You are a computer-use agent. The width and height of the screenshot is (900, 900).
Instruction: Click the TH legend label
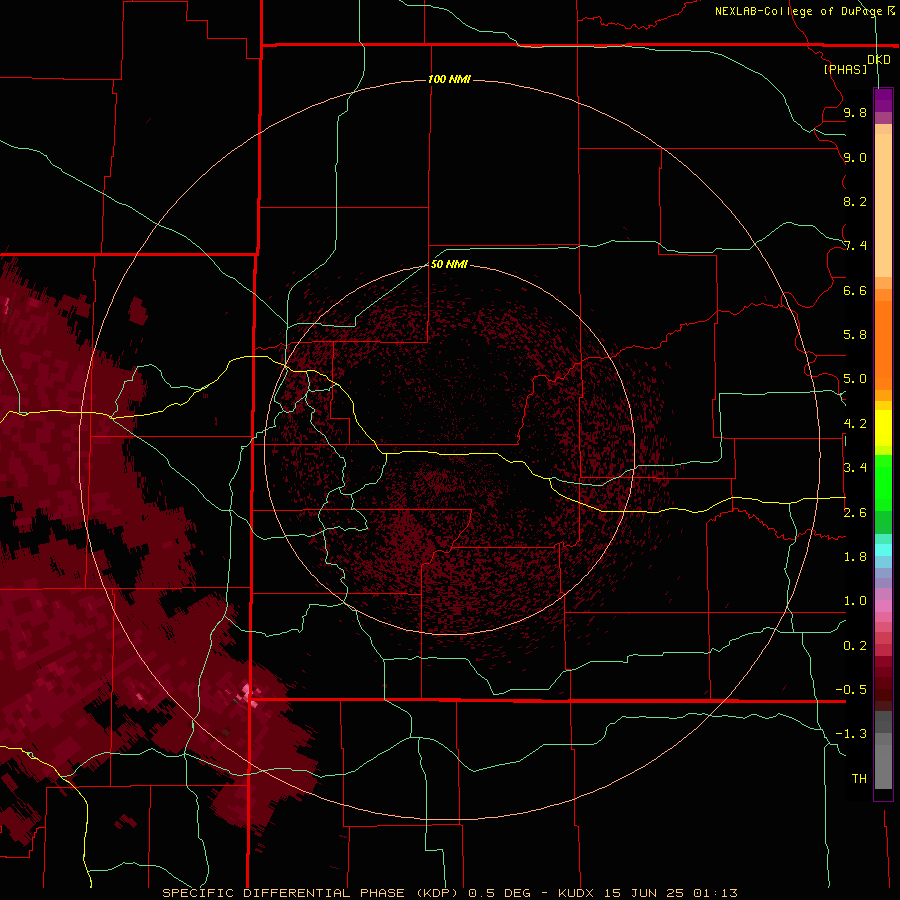click(x=859, y=779)
